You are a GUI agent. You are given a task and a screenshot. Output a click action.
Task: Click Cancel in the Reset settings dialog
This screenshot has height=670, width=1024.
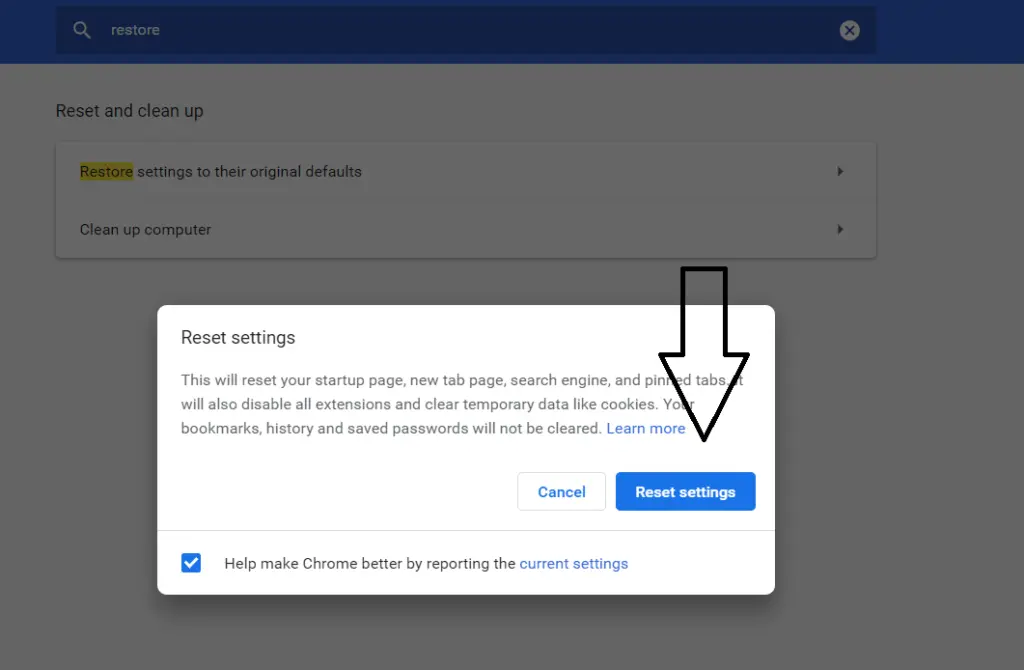[x=561, y=491]
